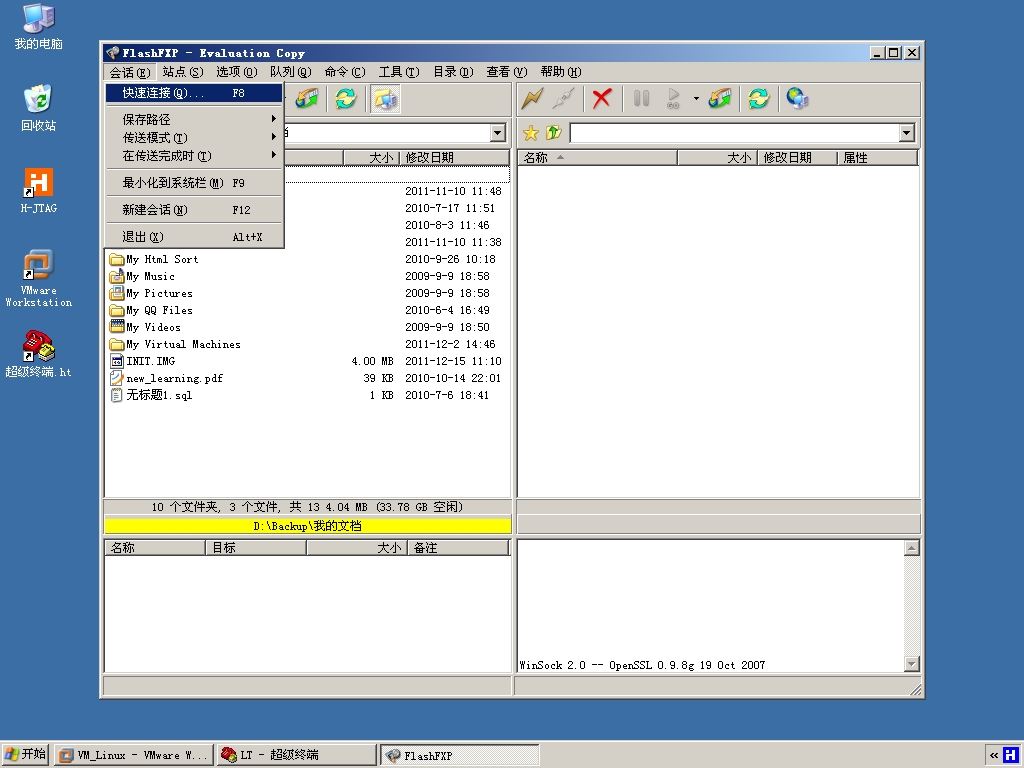Click the Disconnect plug icon
This screenshot has width=1024, height=768.
tap(564, 99)
